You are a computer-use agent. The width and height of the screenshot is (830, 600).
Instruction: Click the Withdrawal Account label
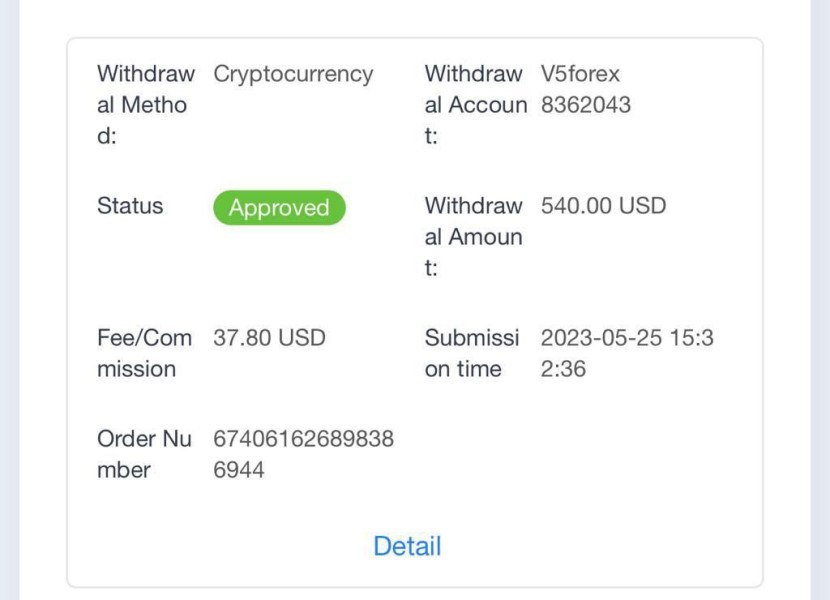[x=475, y=104]
